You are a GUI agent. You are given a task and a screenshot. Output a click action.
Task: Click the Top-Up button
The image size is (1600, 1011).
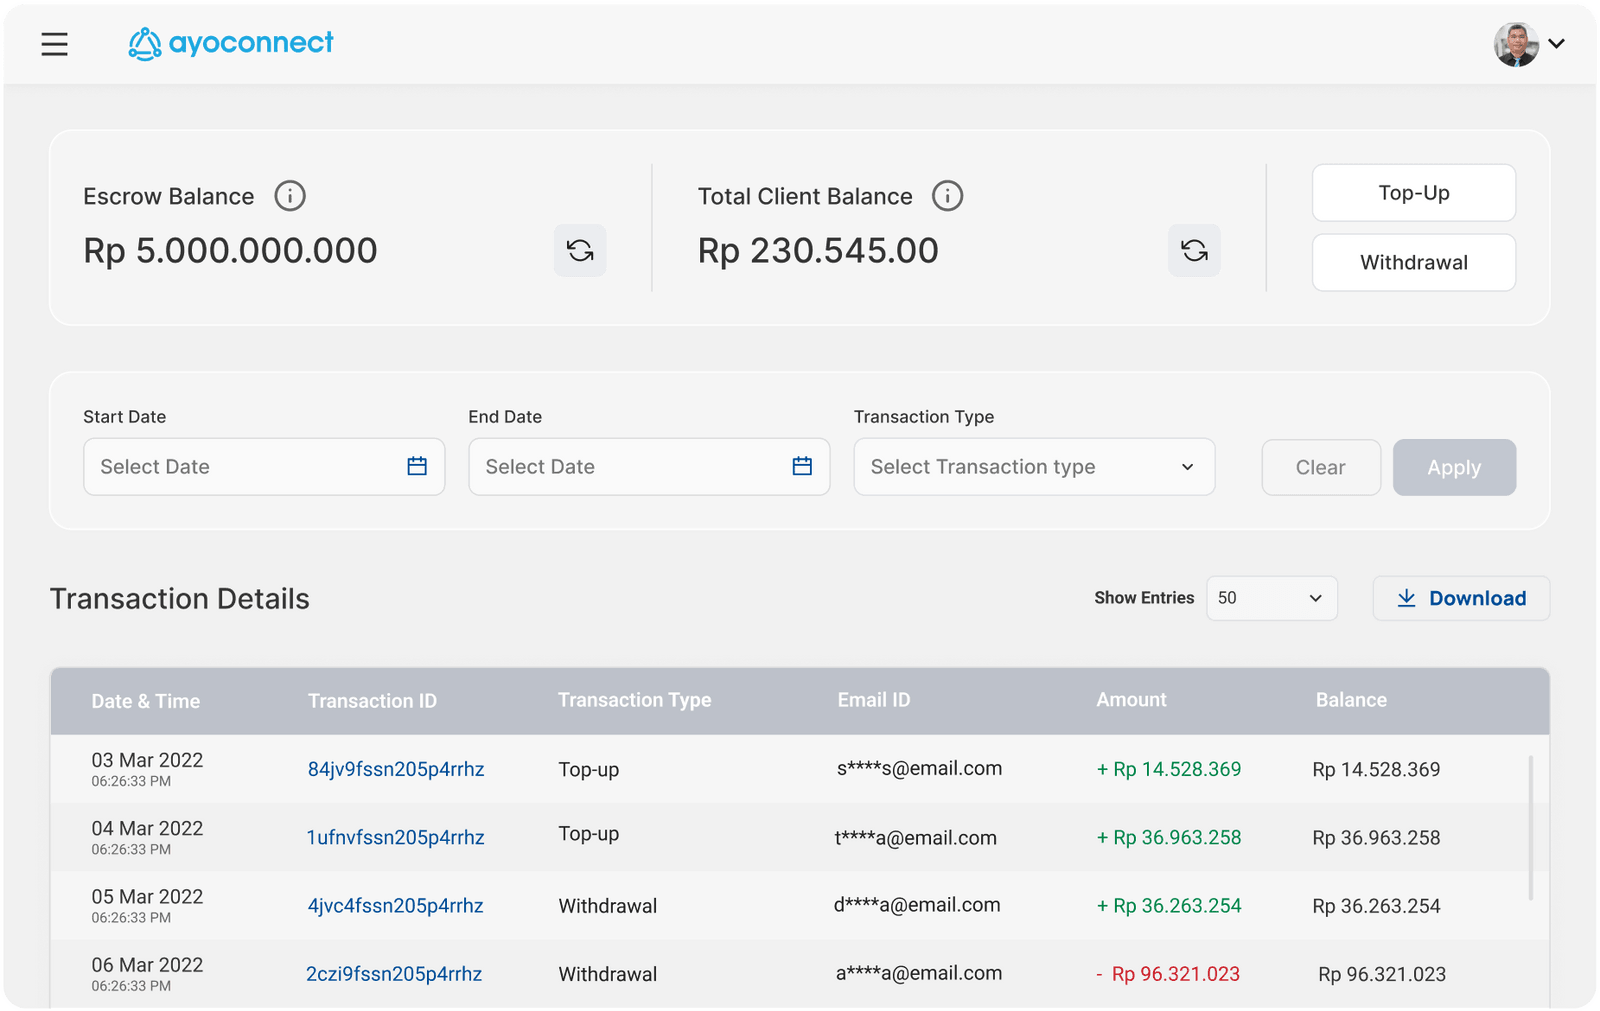tap(1413, 192)
